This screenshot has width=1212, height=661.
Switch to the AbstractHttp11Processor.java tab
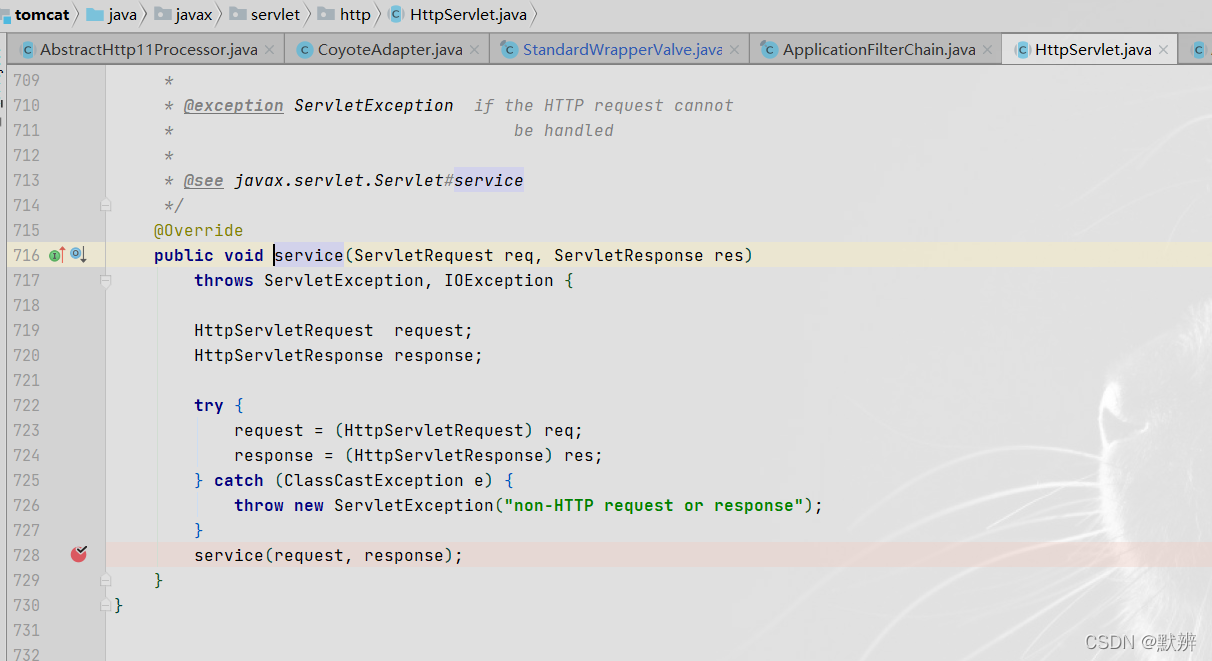(x=148, y=49)
